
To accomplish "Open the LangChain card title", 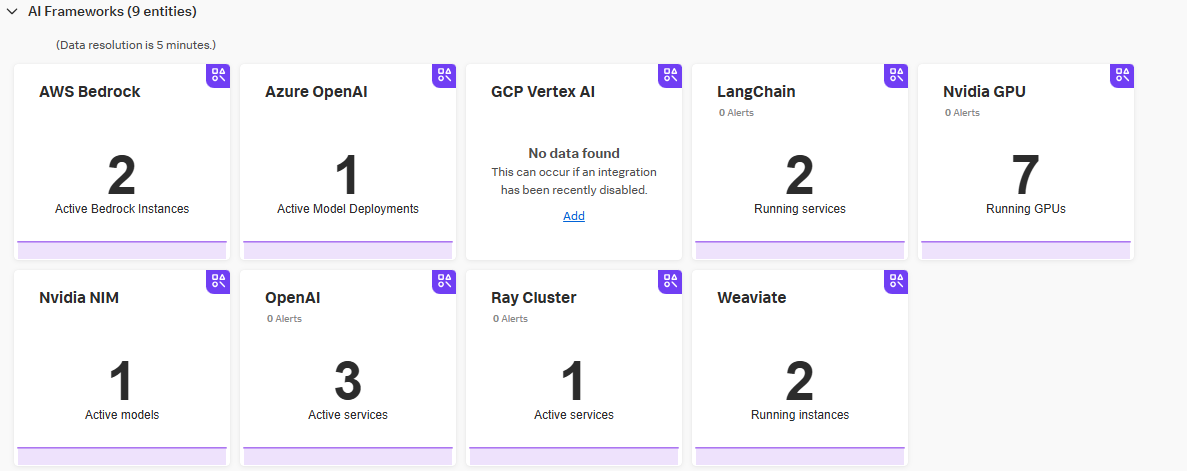I will [x=756, y=92].
